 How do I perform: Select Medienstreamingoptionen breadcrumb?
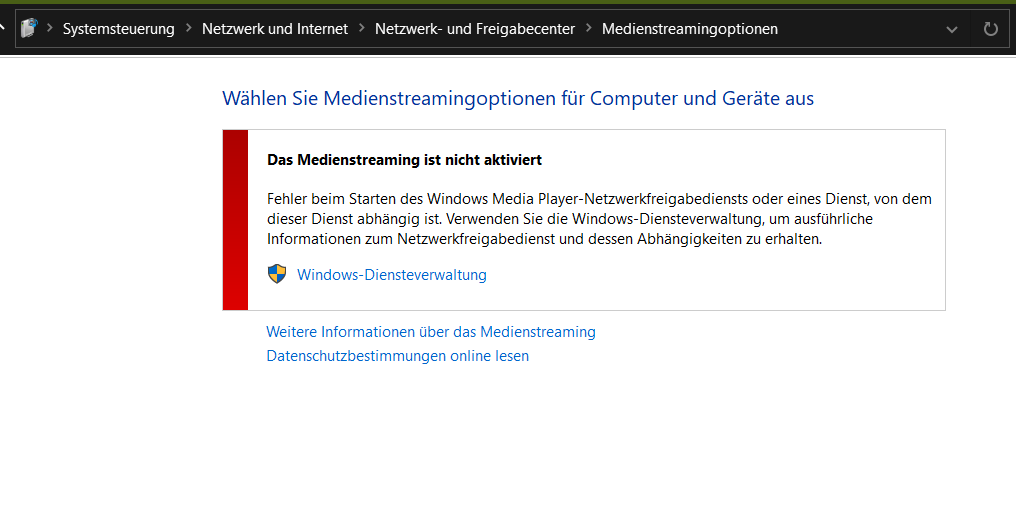689,29
